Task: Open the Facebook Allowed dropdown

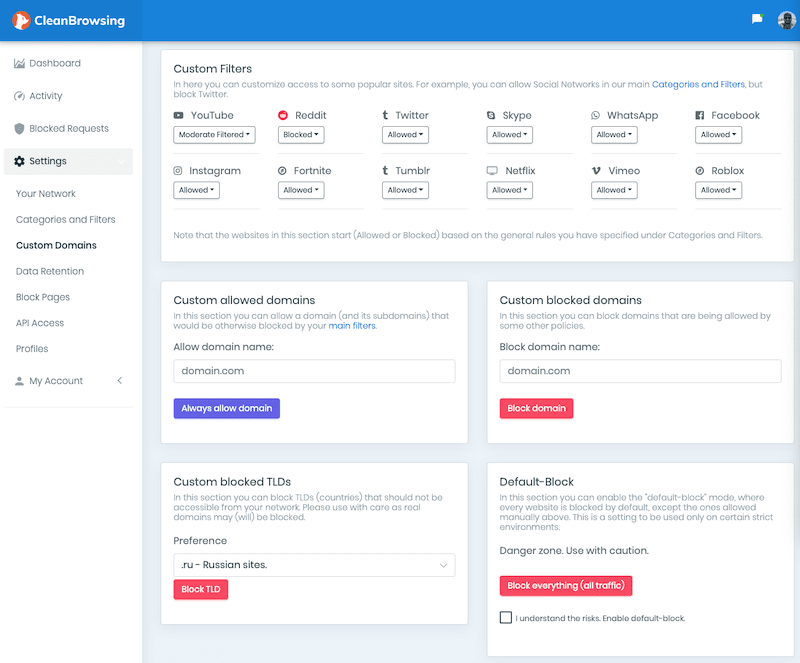Action: coord(718,135)
